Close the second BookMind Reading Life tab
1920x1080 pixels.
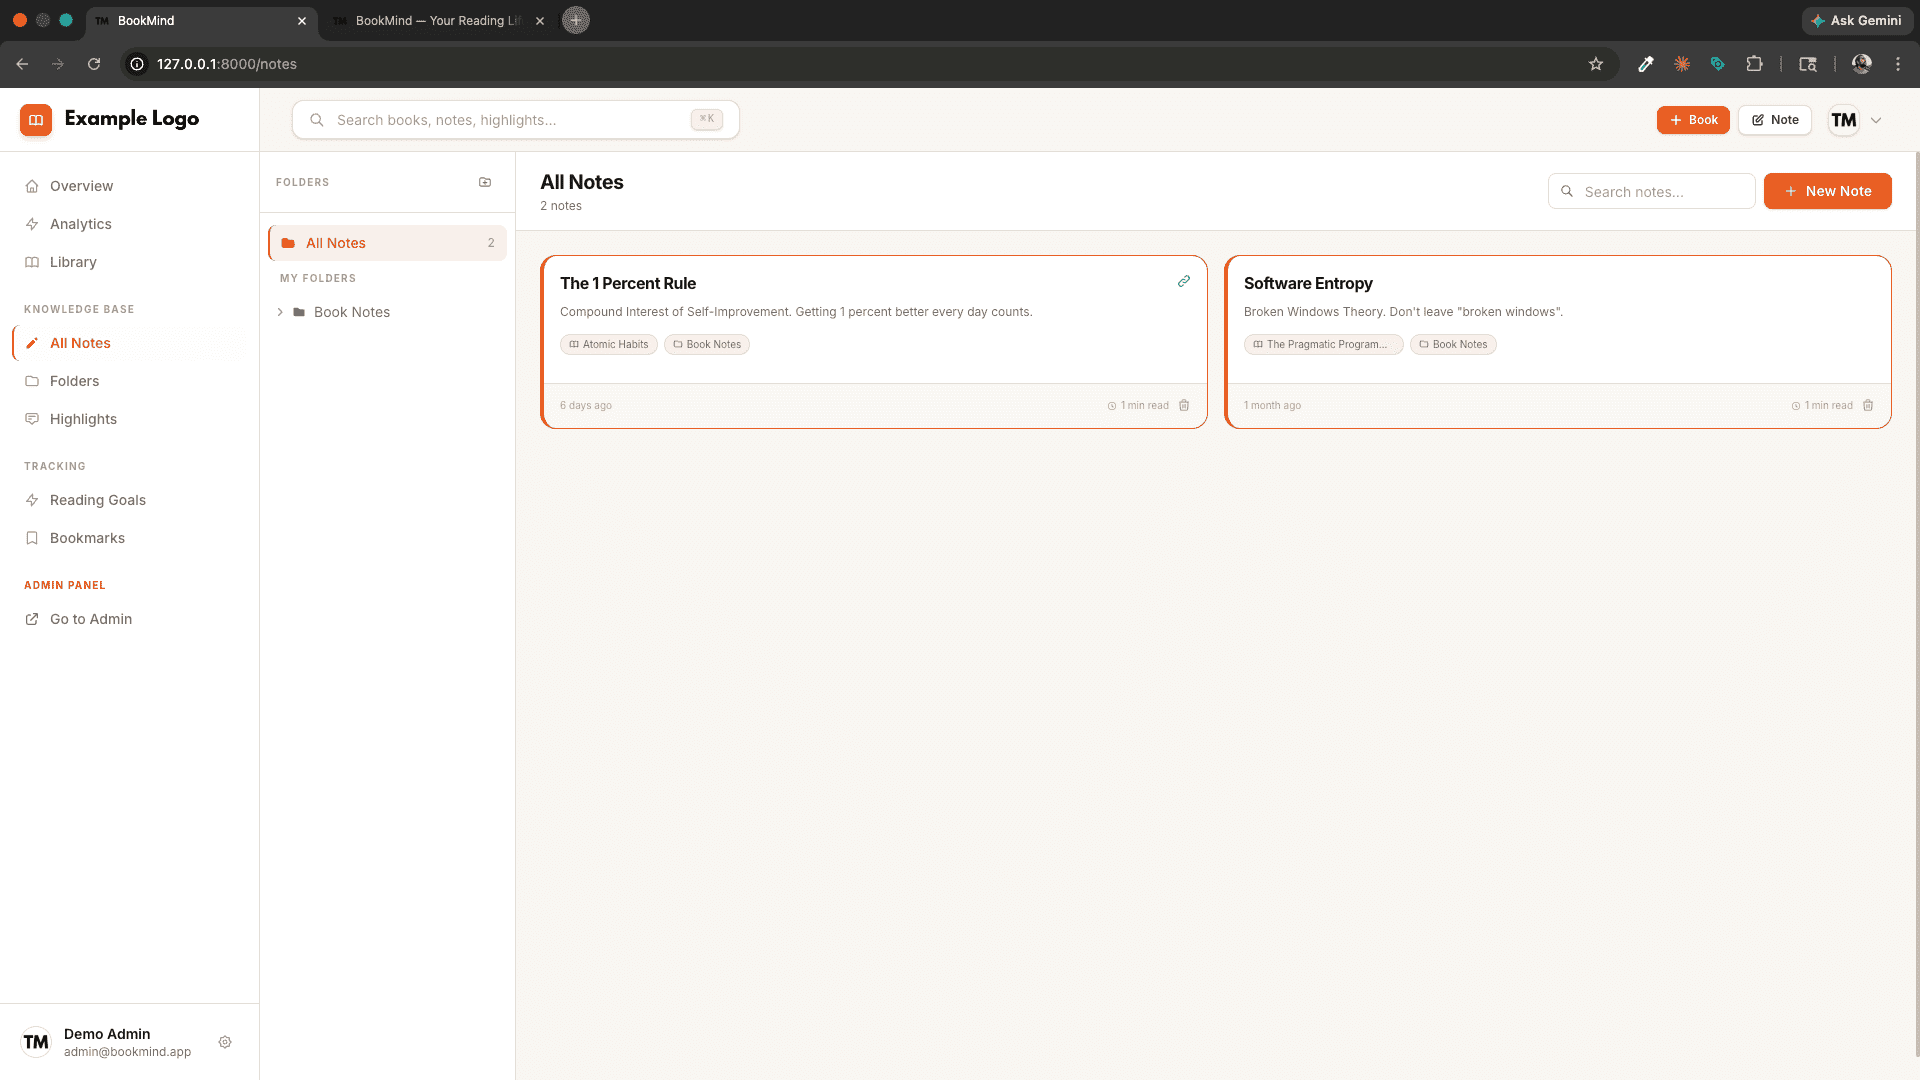pos(540,21)
